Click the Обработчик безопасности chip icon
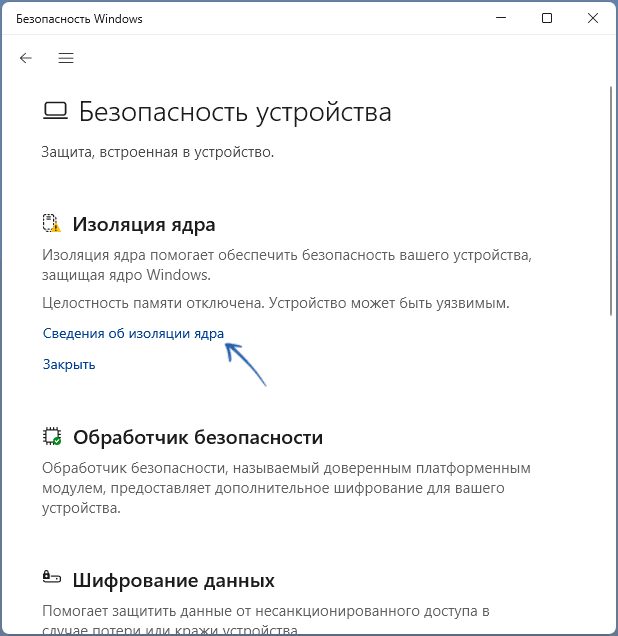618x636 pixels. [x=52, y=436]
